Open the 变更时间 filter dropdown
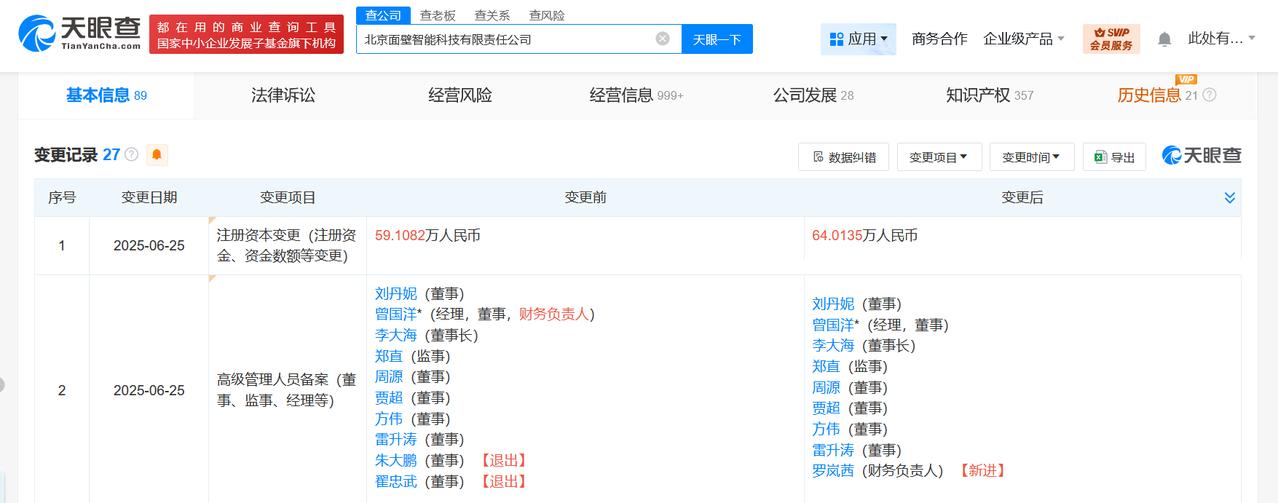 [1032, 157]
